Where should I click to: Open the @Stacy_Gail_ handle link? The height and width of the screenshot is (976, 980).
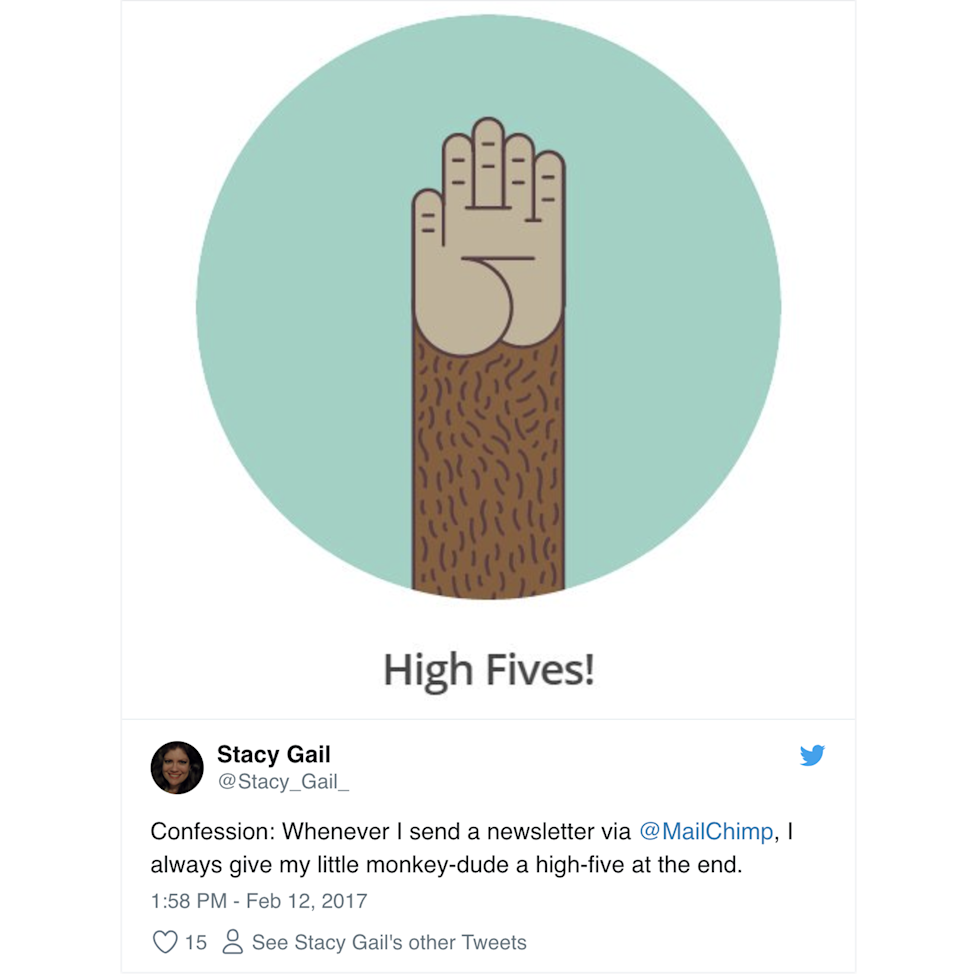[x=283, y=781]
